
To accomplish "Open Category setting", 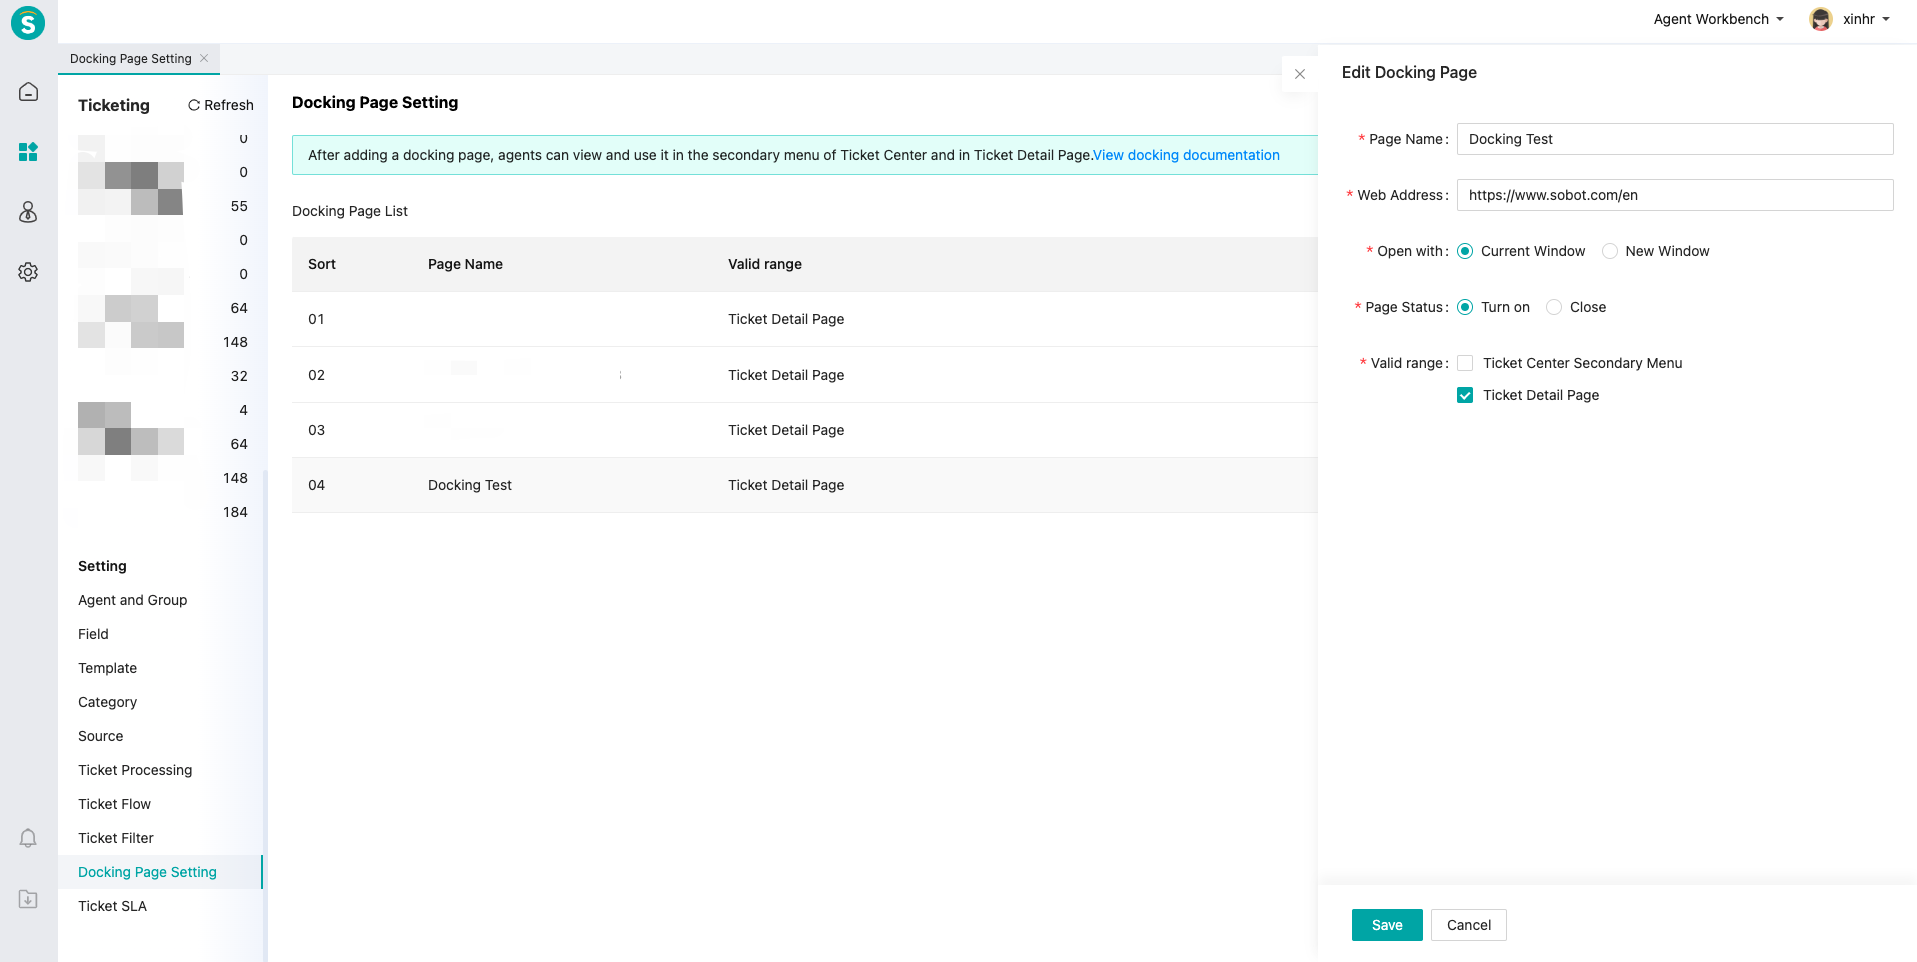I will [108, 702].
